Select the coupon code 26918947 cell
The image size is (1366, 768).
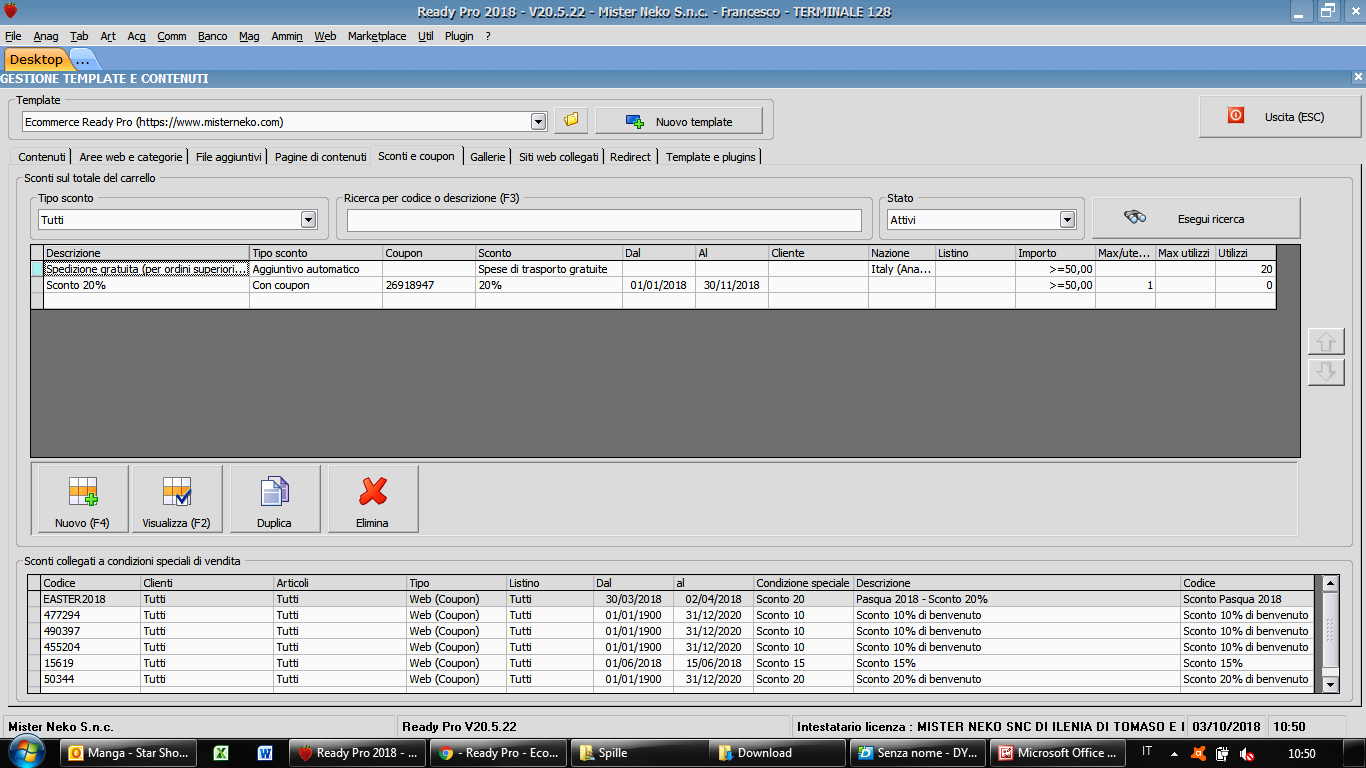pos(429,285)
